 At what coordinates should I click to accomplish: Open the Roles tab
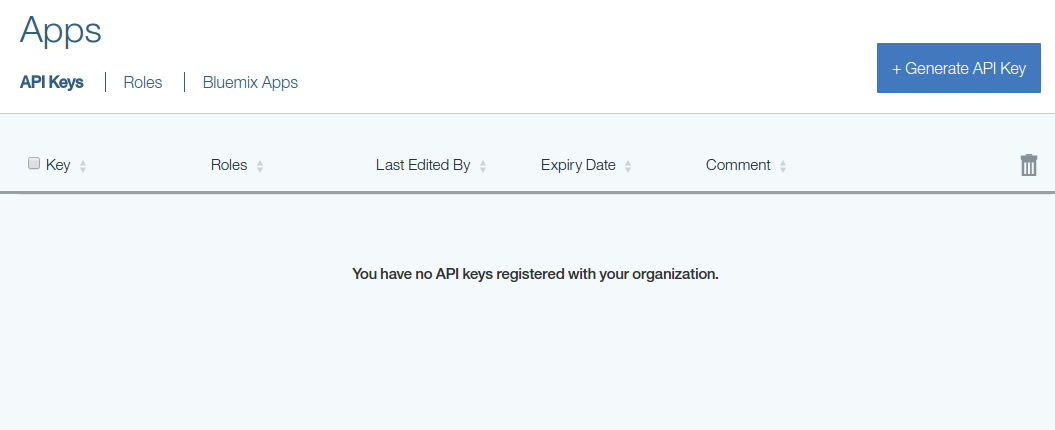[x=143, y=82]
